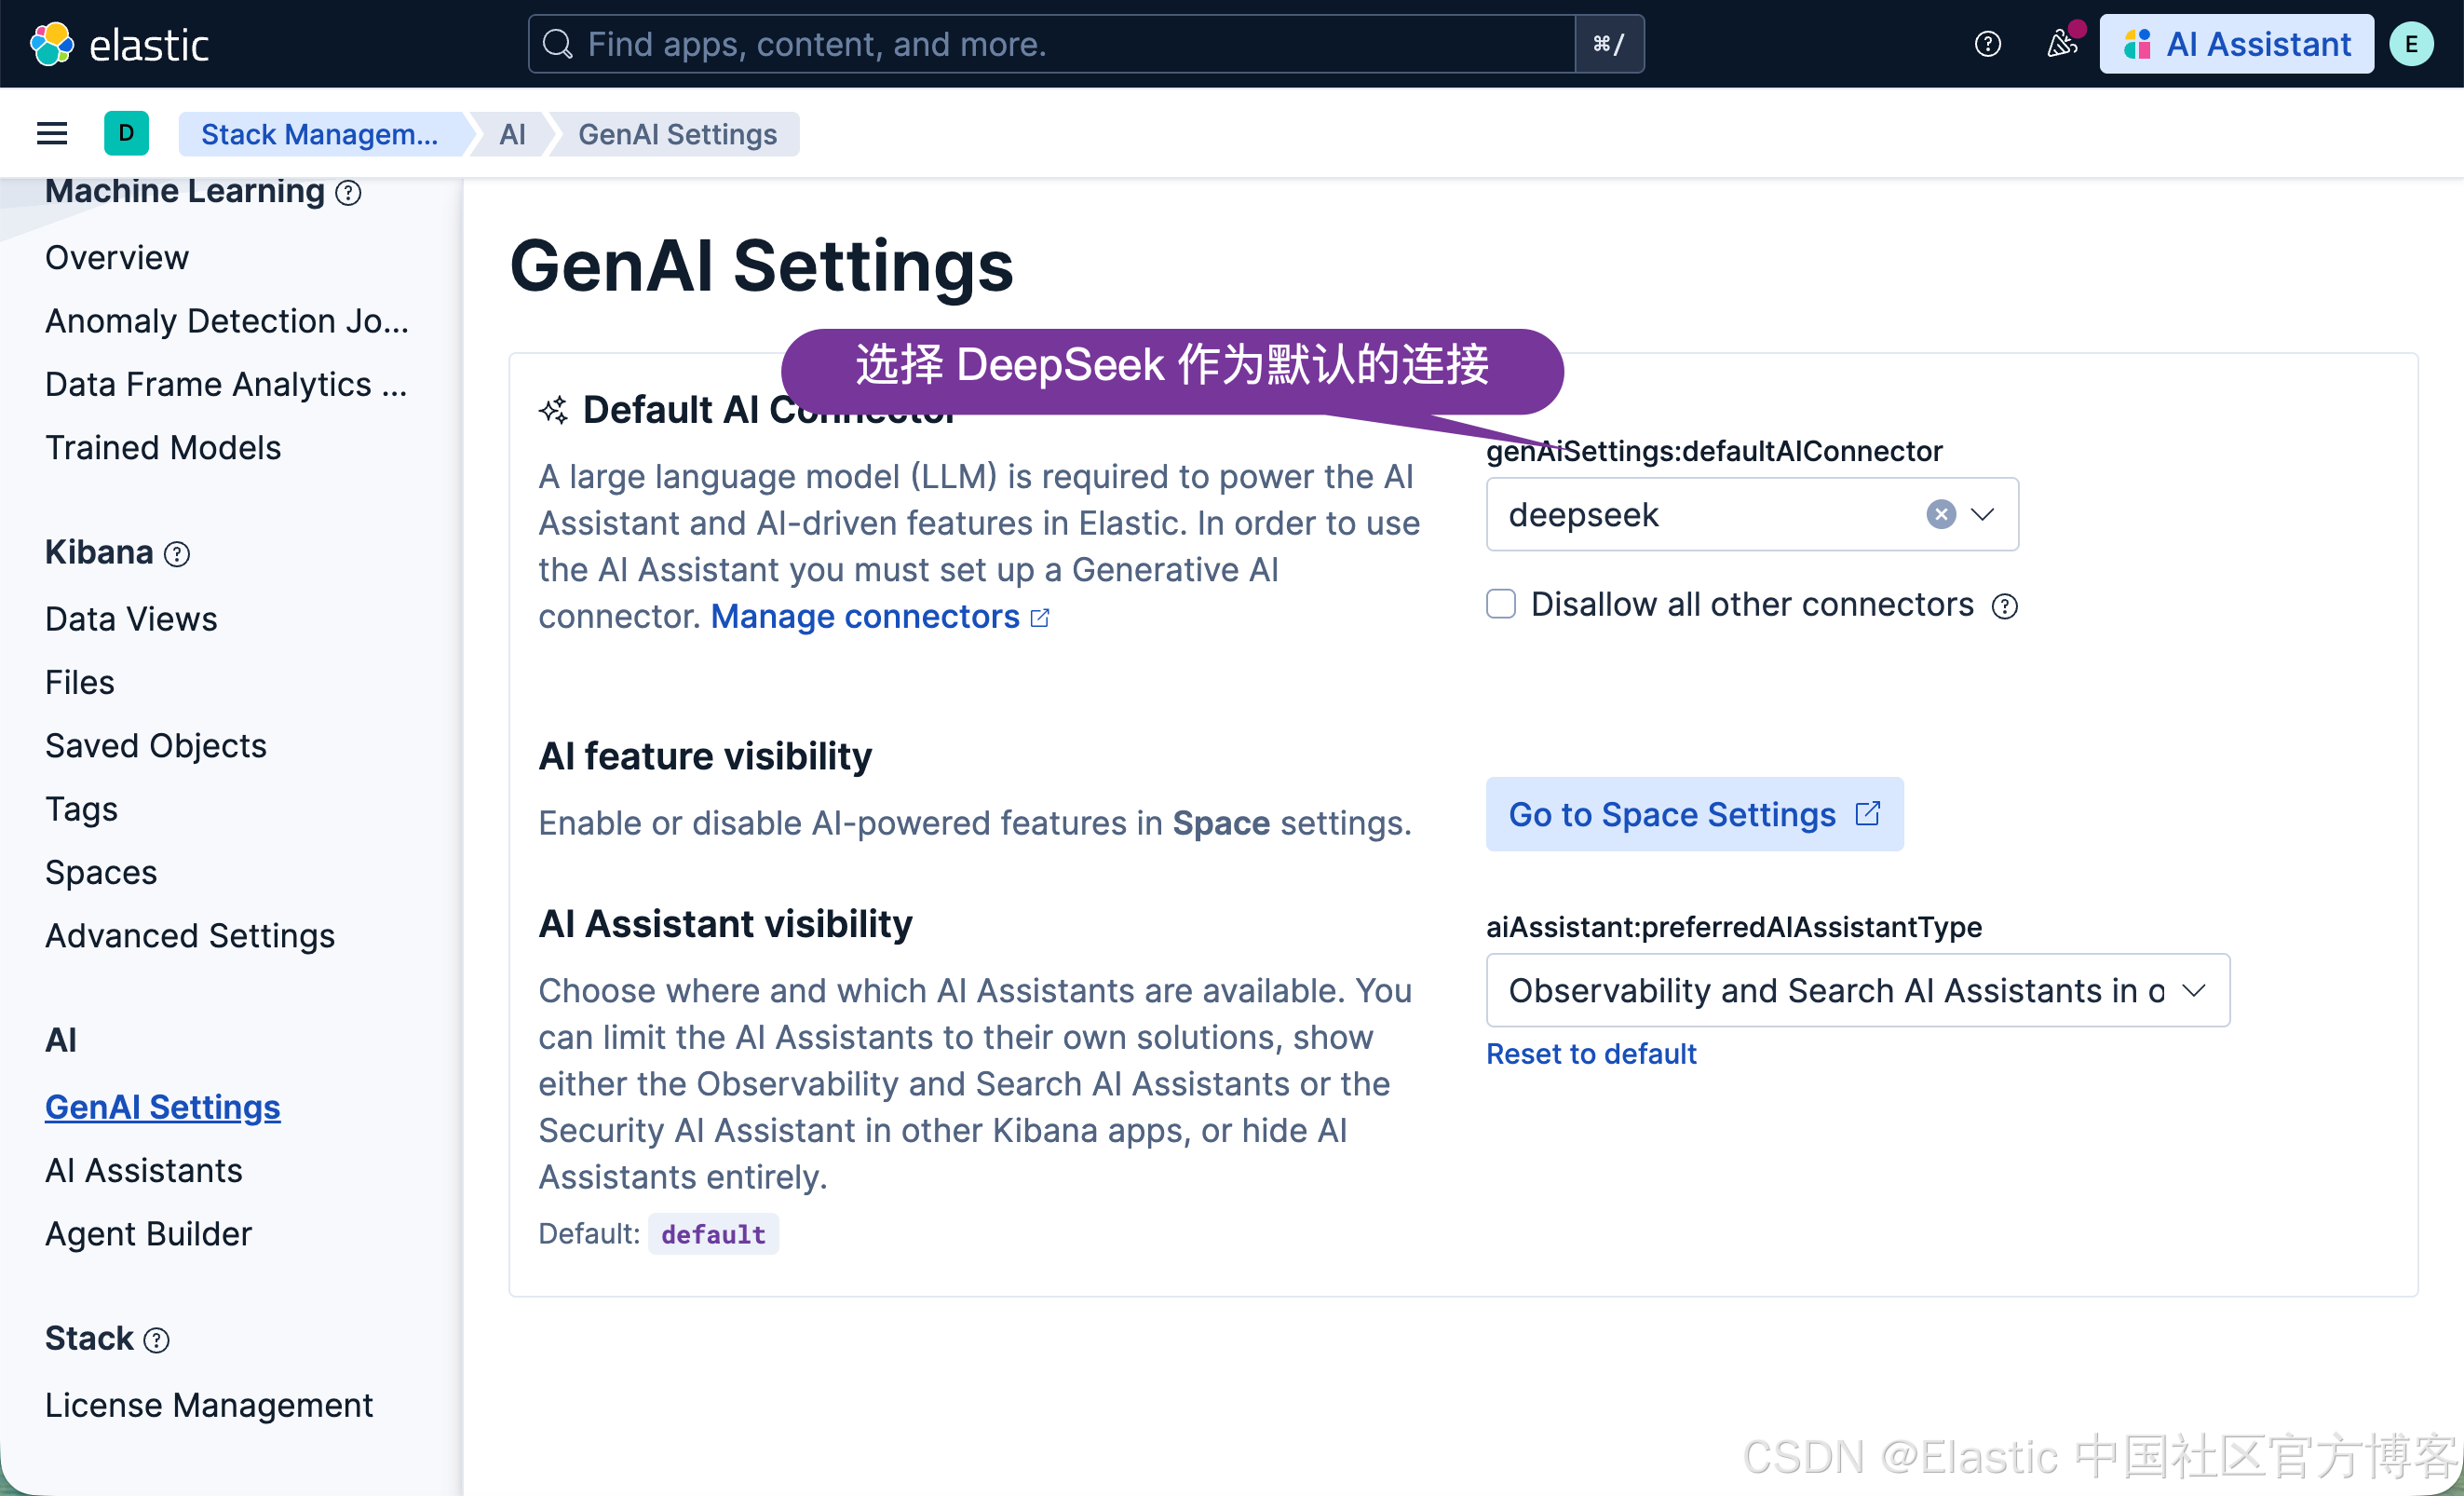The height and width of the screenshot is (1496, 2464).
Task: Click the Manage connectors link
Action: point(866,616)
